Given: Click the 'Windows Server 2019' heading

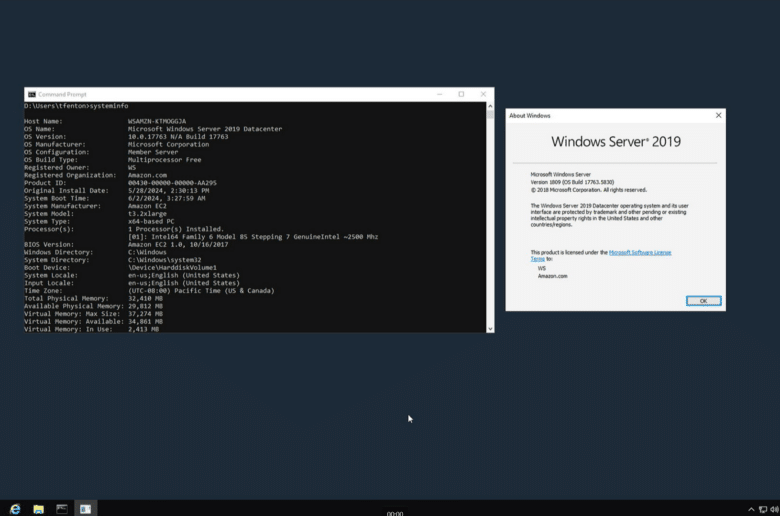Looking at the screenshot, I should coord(616,141).
